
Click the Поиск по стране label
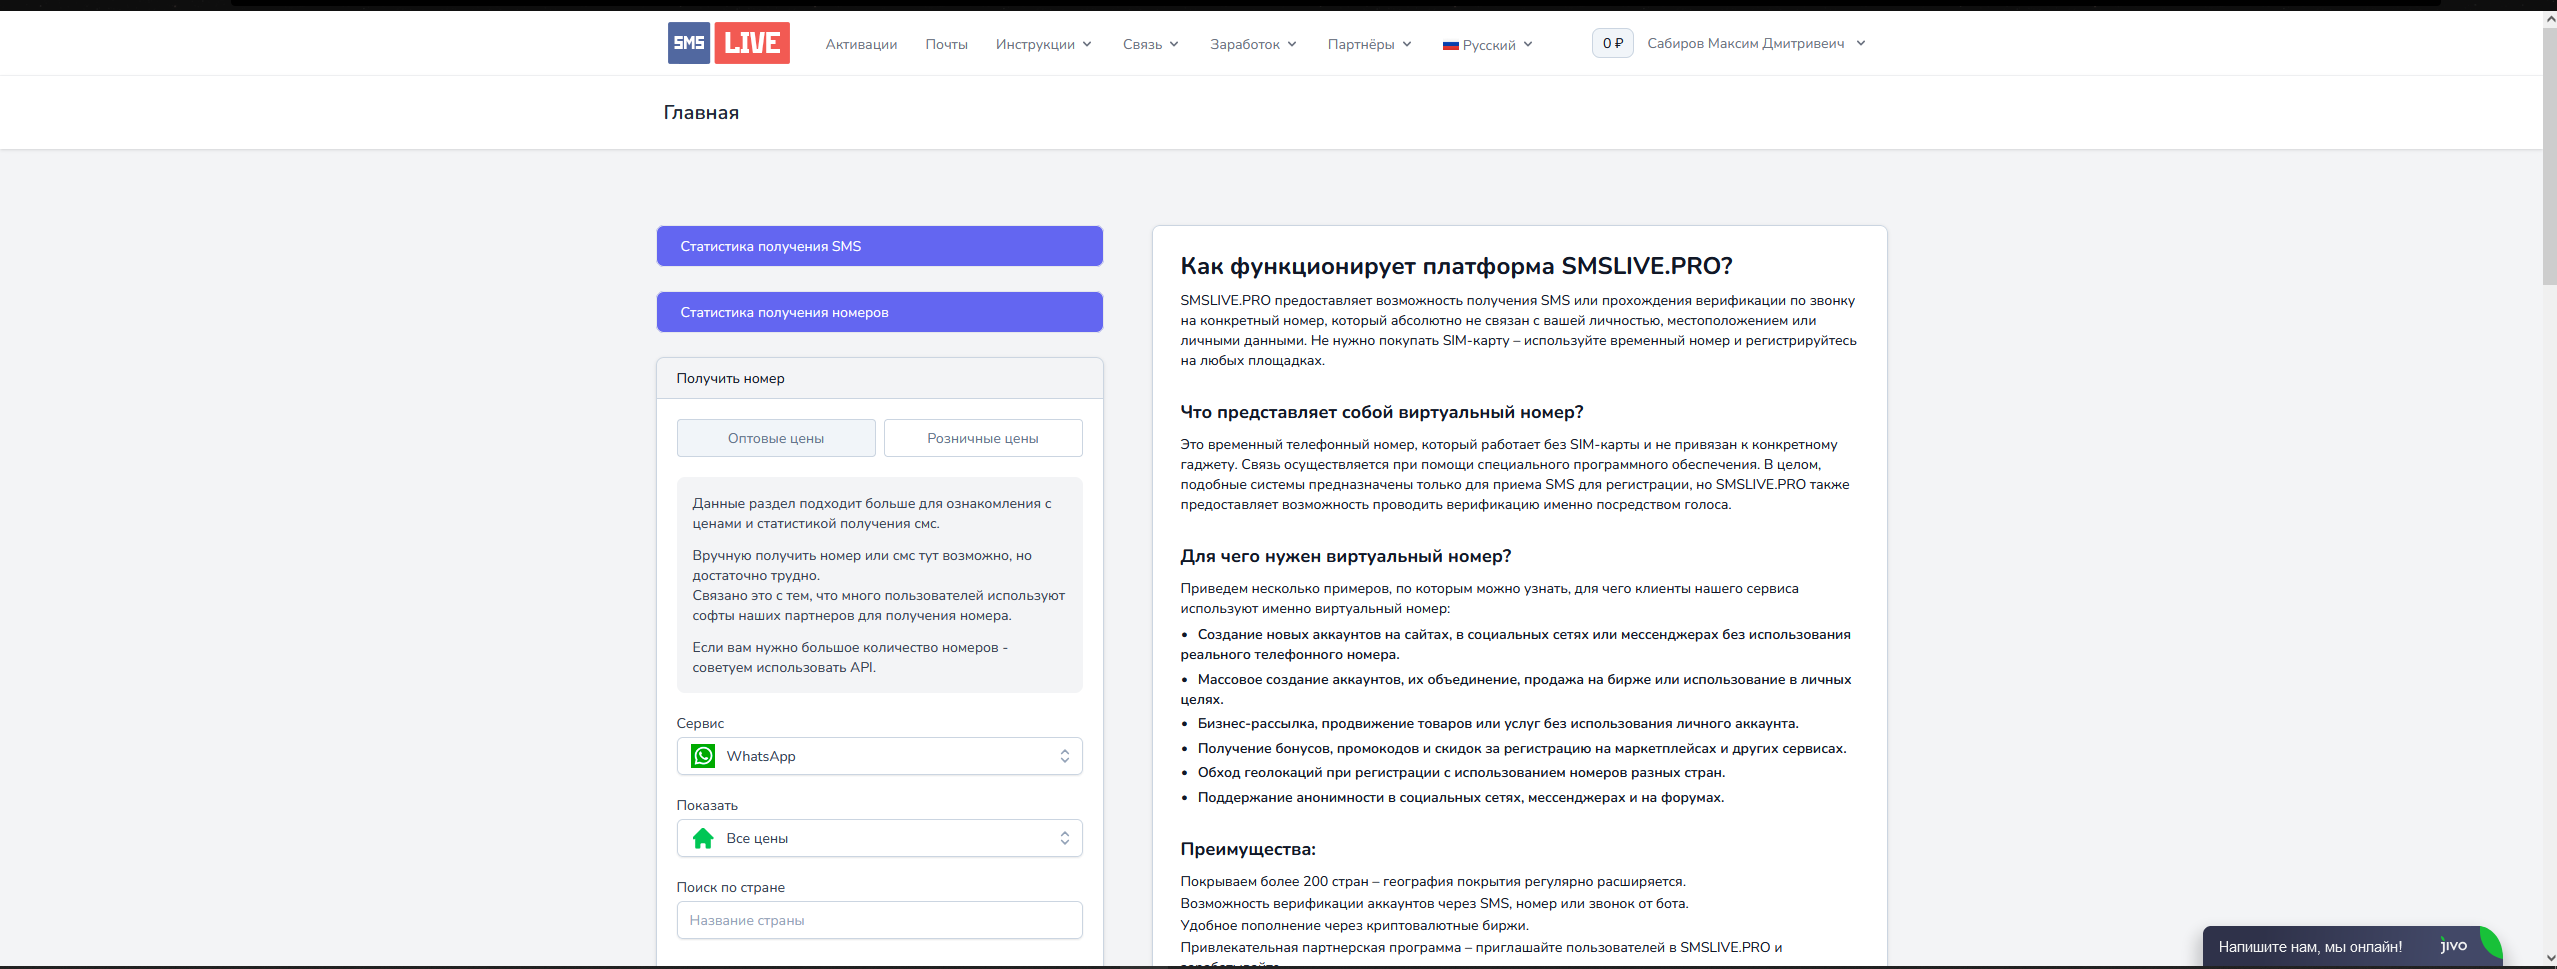pos(730,887)
